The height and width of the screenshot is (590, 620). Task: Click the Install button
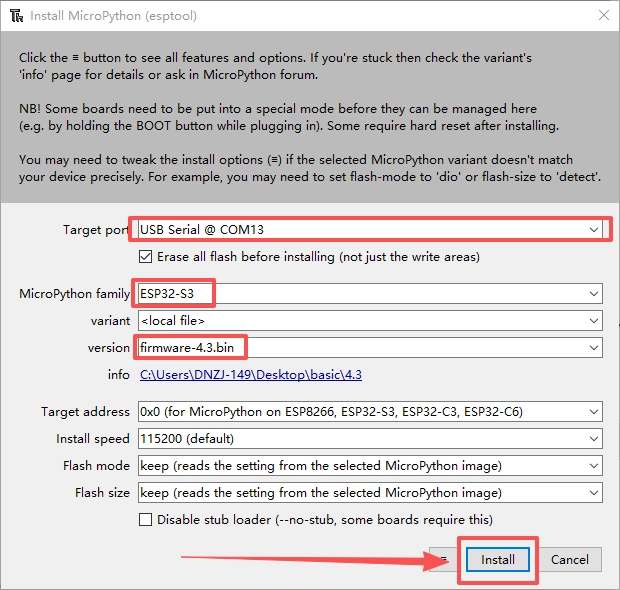(x=497, y=560)
